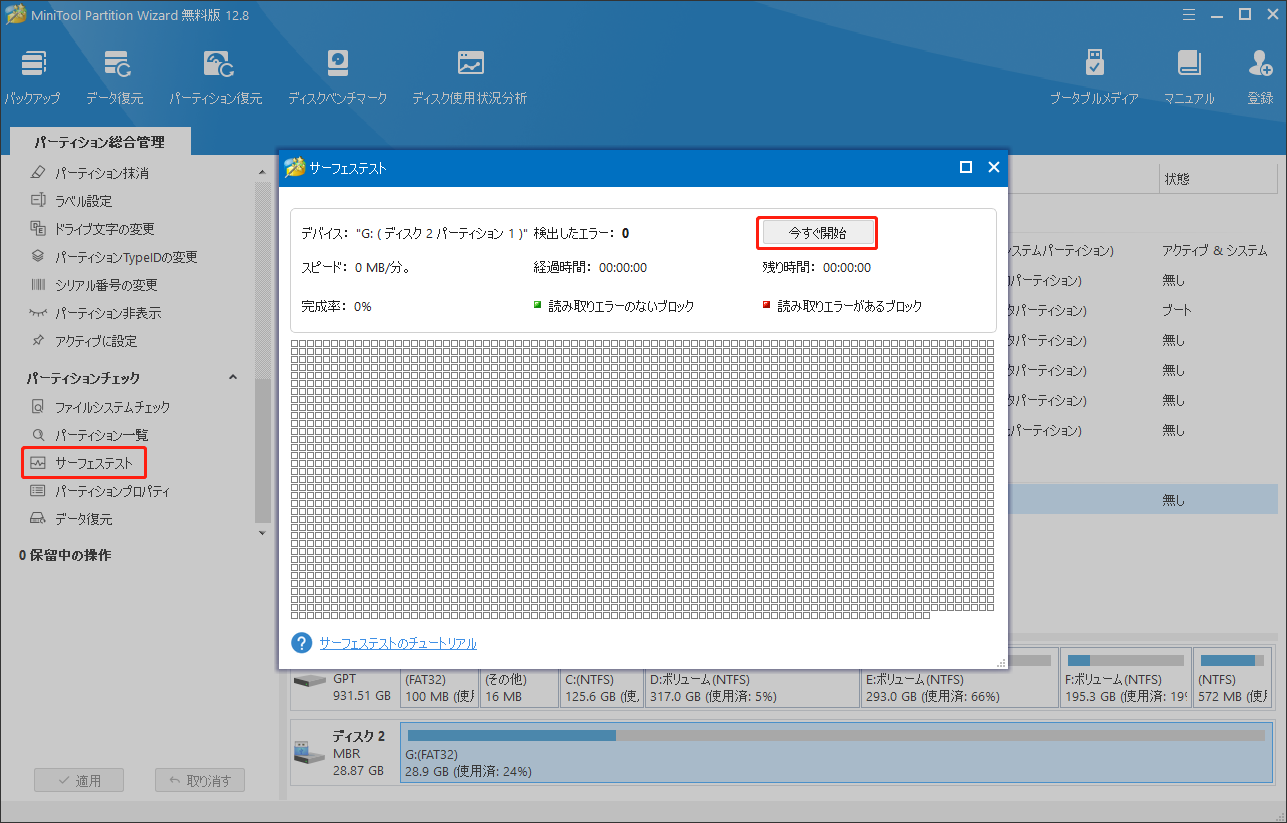1287x823 pixels.
Task: Click the 今すぐ開始 button
Action: click(817, 233)
